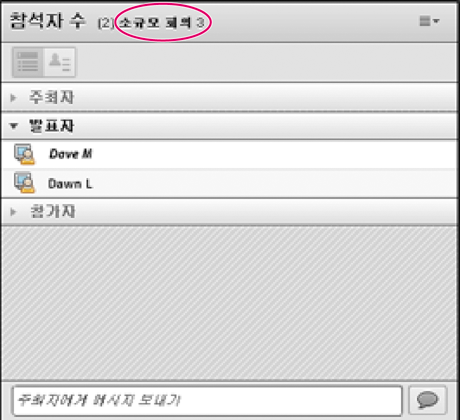Image resolution: width=460 pixels, height=420 pixels.
Task: Click the speech bubble send button
Action: tap(427, 400)
